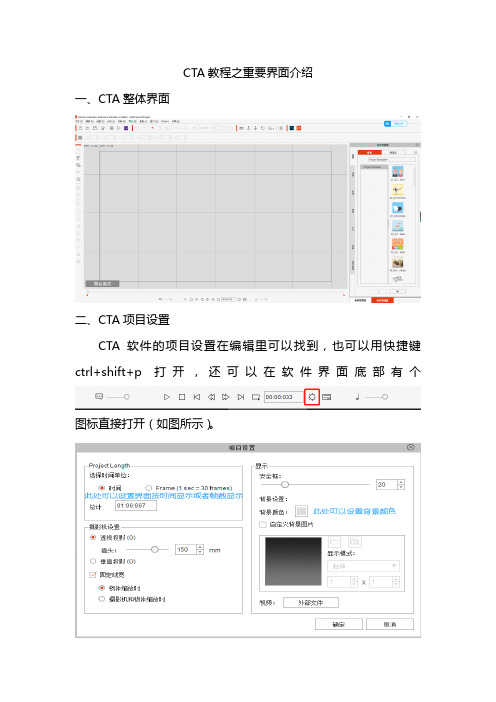The height and width of the screenshot is (702, 496).
Task: Click the safe area value field showing 20
Action: click(x=387, y=484)
